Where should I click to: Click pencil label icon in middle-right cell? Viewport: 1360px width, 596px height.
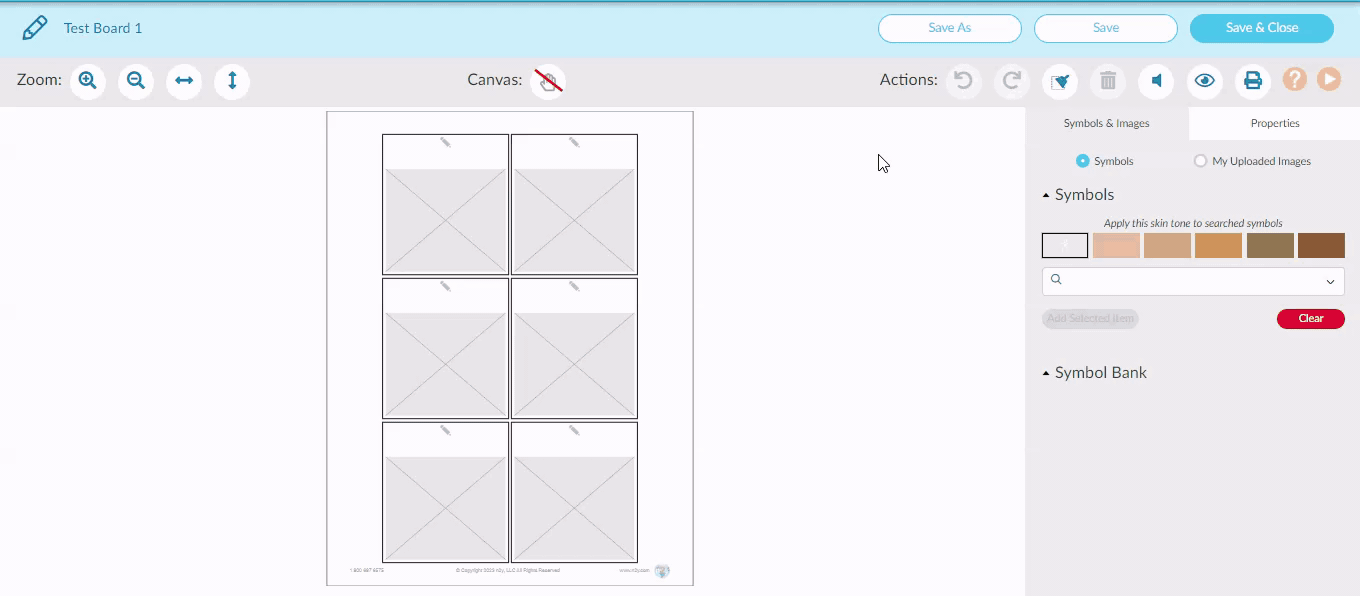point(574,287)
